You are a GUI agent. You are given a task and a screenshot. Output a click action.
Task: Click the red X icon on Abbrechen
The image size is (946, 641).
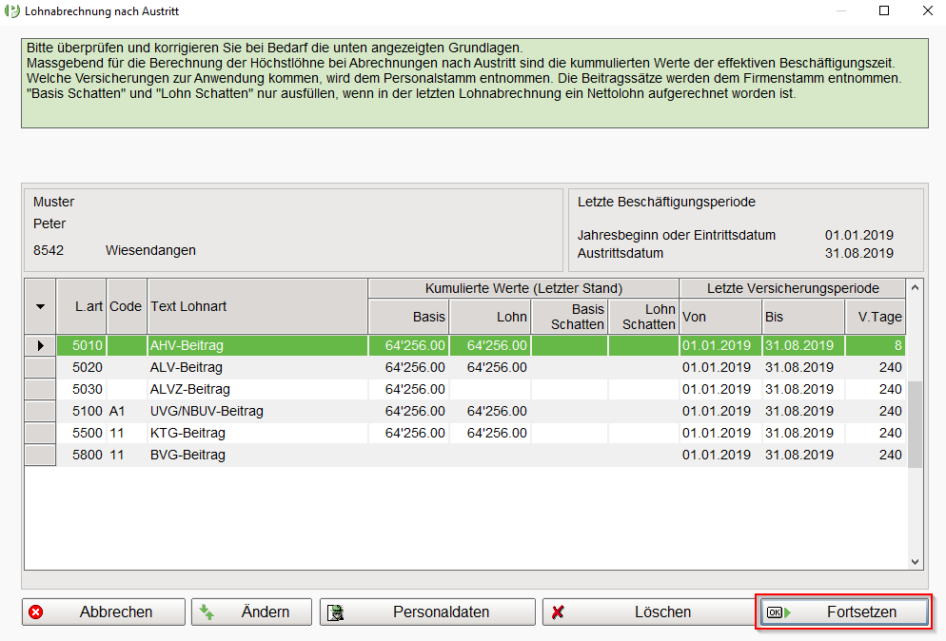coord(36,612)
